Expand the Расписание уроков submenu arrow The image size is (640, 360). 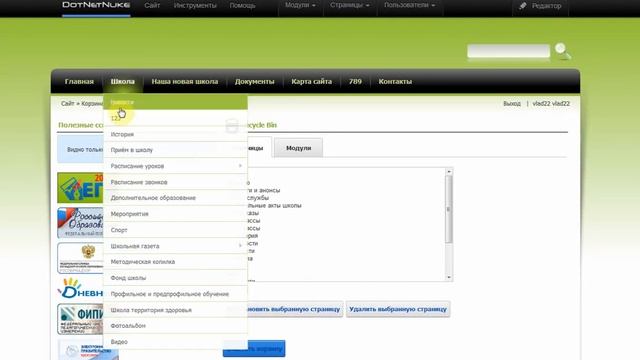click(240, 166)
